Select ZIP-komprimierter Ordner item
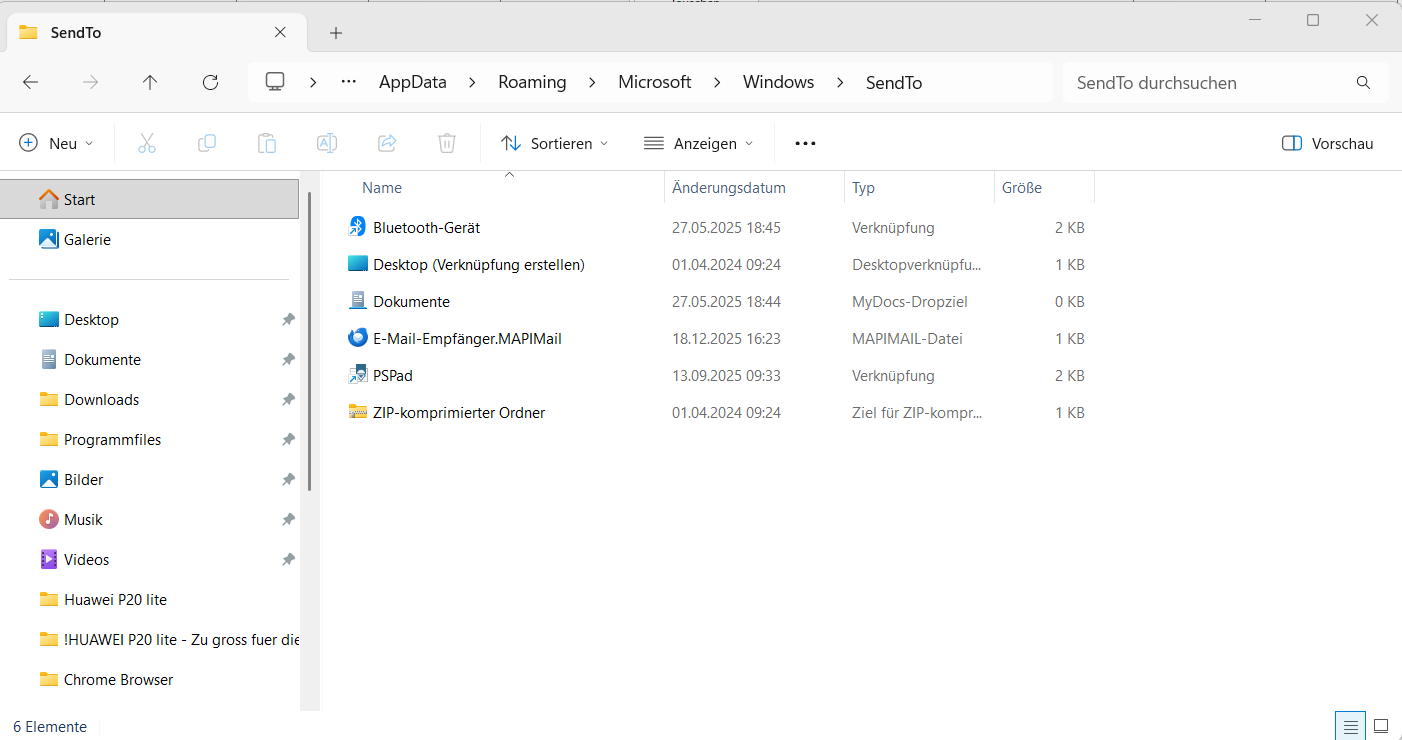The image size is (1402, 740). point(458,413)
